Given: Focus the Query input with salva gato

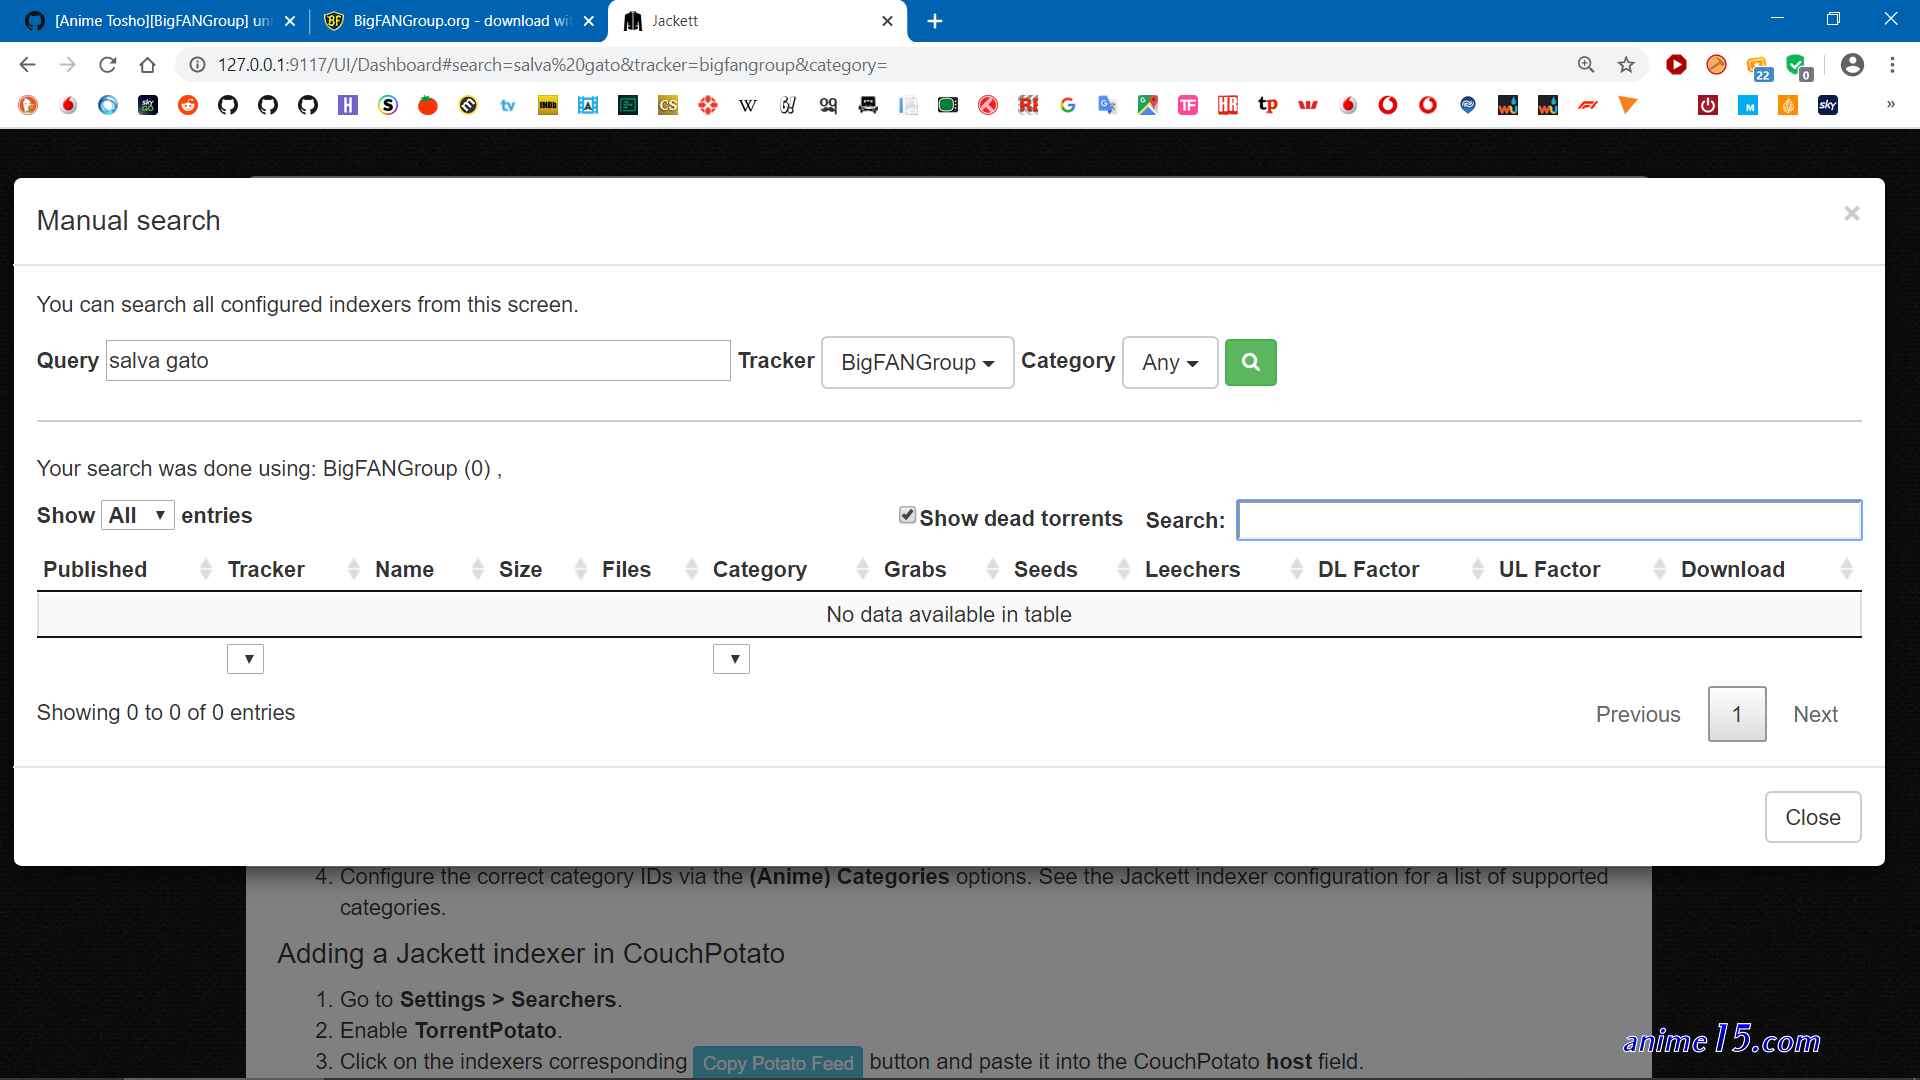Looking at the screenshot, I should click(x=418, y=360).
